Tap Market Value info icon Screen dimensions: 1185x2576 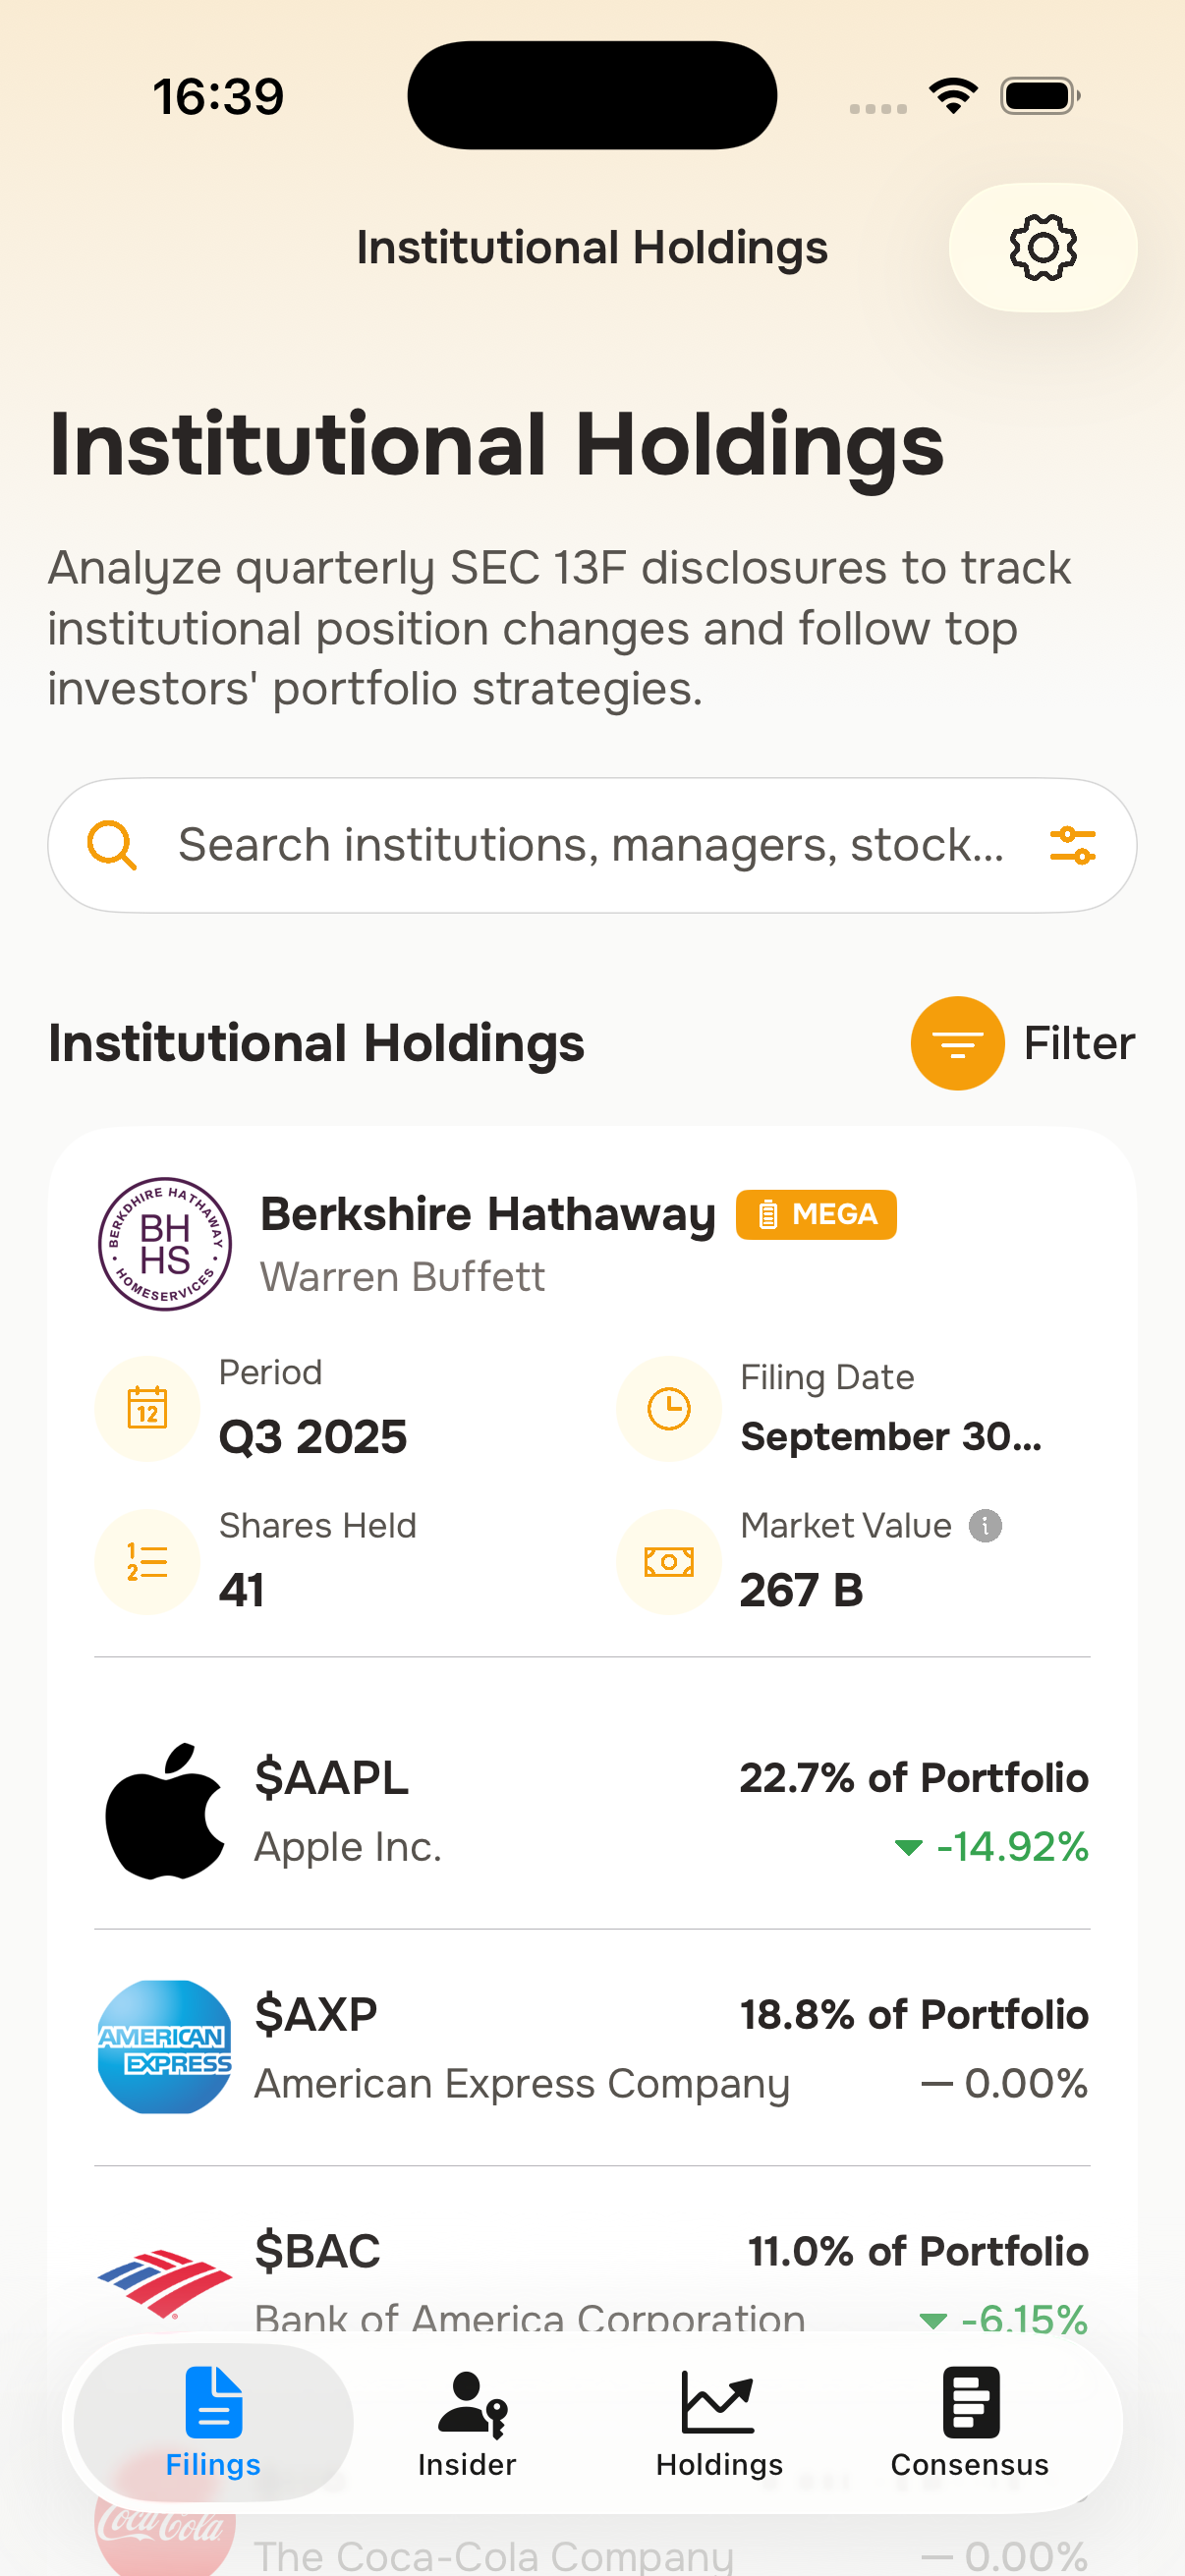(x=985, y=1525)
